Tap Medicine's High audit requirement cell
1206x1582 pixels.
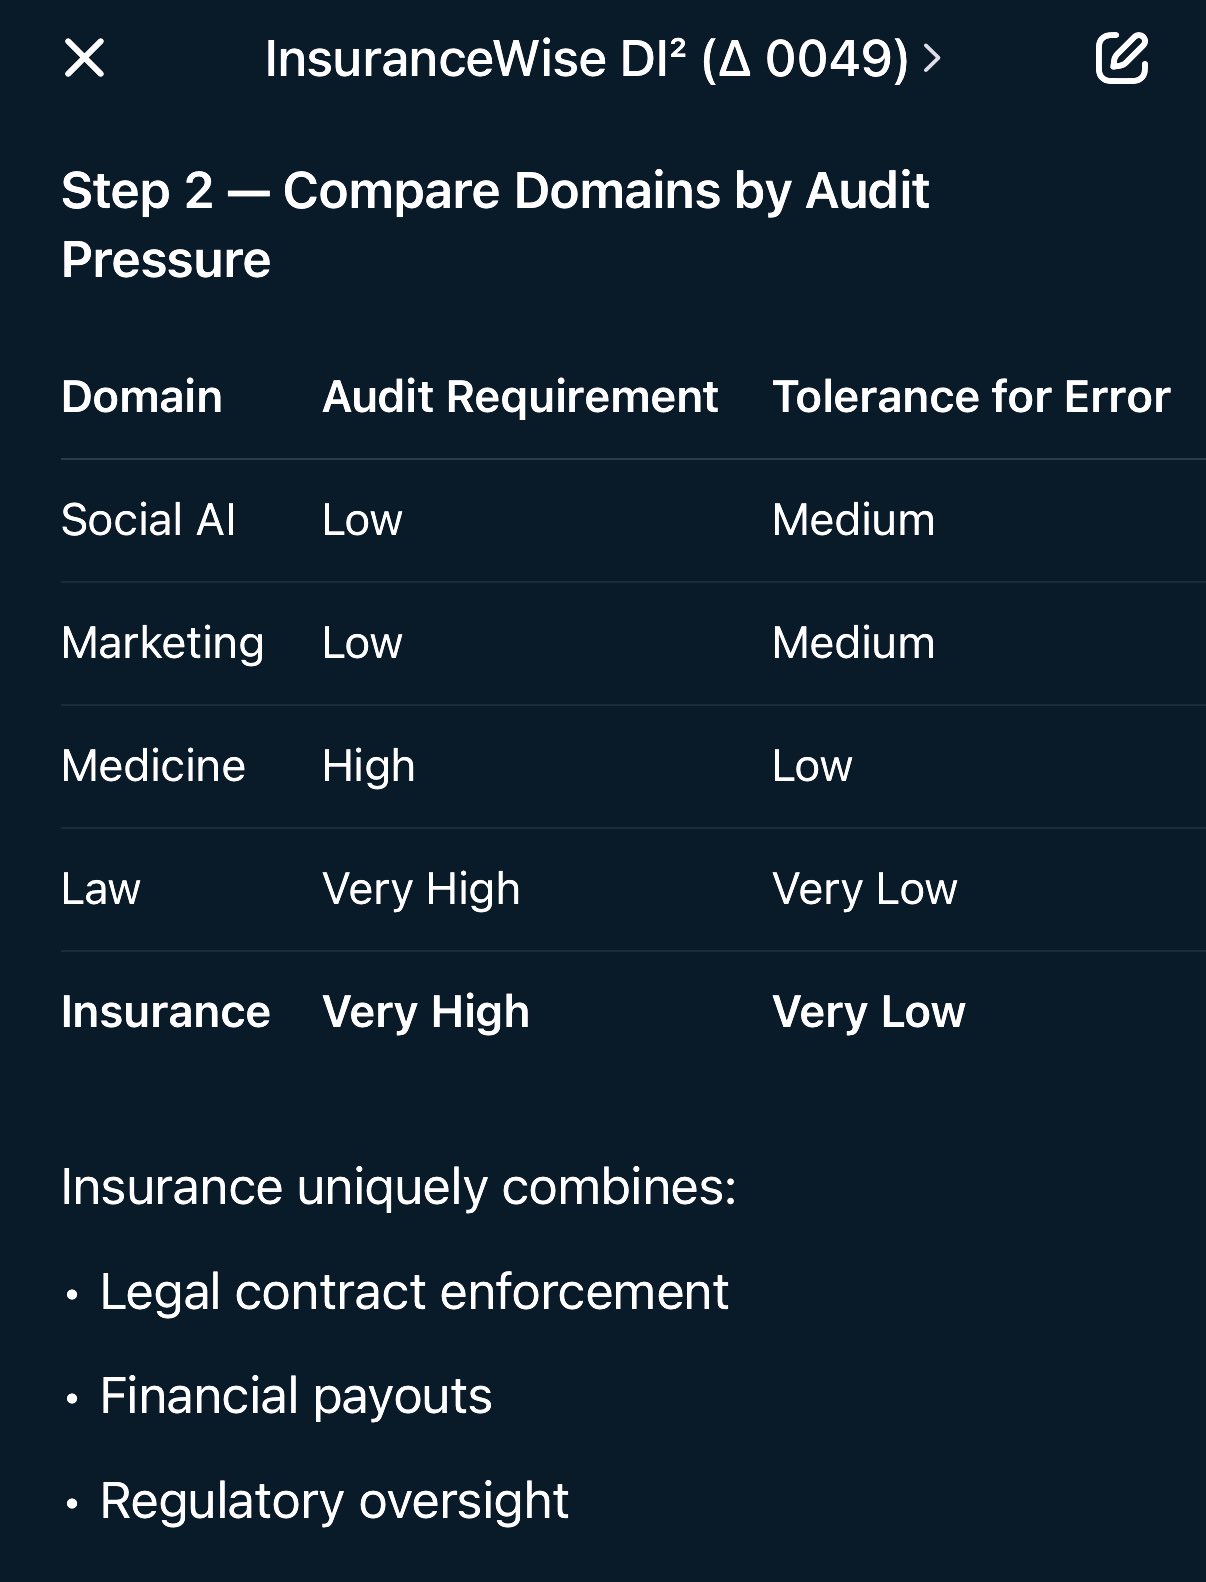click(368, 766)
